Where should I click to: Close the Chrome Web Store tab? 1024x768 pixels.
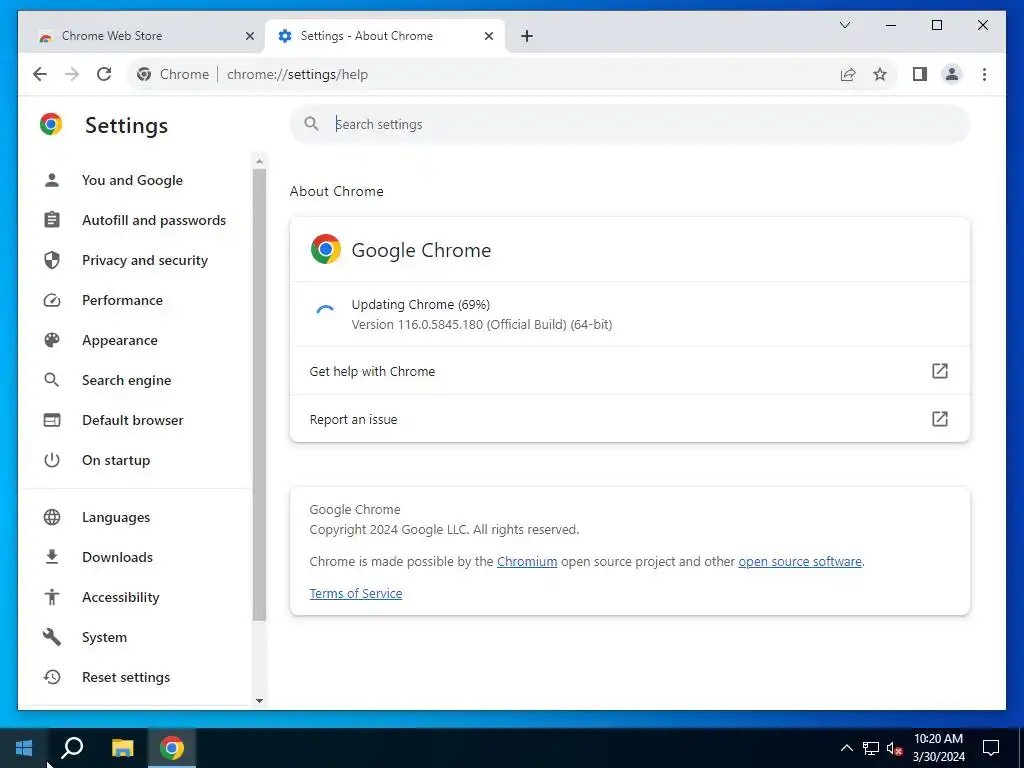[249, 36]
